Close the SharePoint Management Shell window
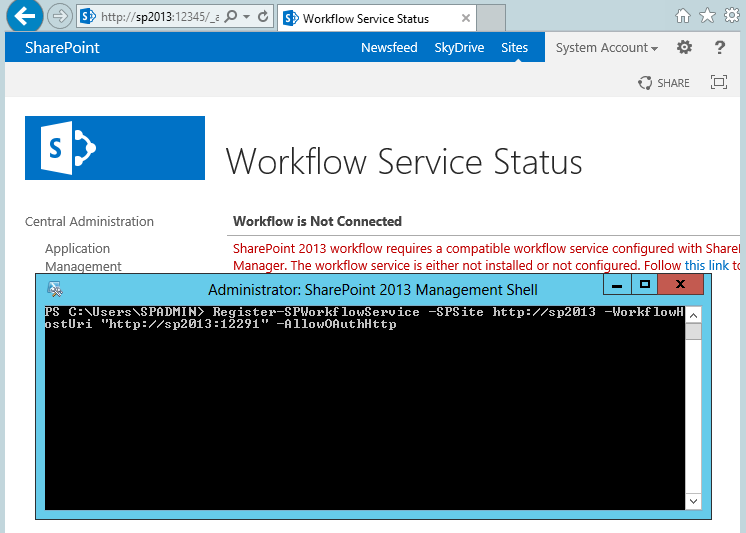Image resolution: width=746 pixels, height=533 pixels. 680,284
